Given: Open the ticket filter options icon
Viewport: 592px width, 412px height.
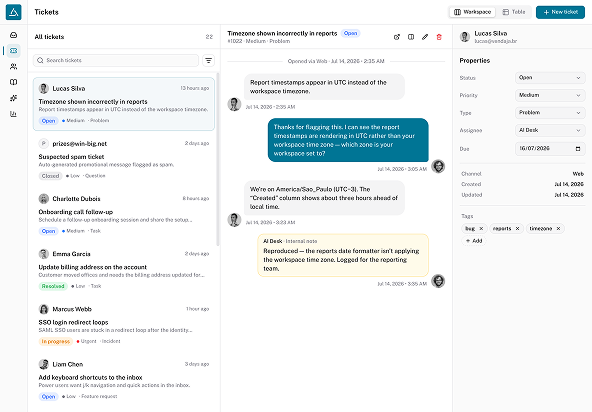Looking at the screenshot, I should (208, 60).
